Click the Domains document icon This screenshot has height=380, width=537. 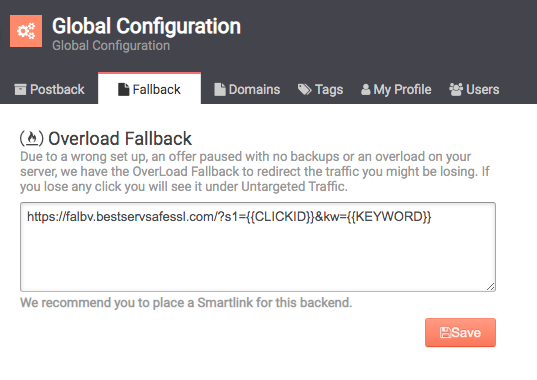coord(220,90)
